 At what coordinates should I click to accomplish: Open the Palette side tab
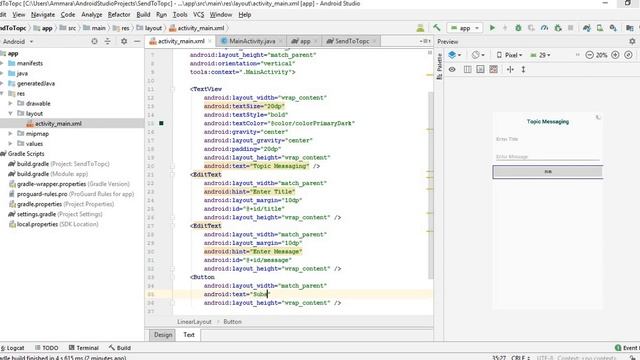pos(439,66)
